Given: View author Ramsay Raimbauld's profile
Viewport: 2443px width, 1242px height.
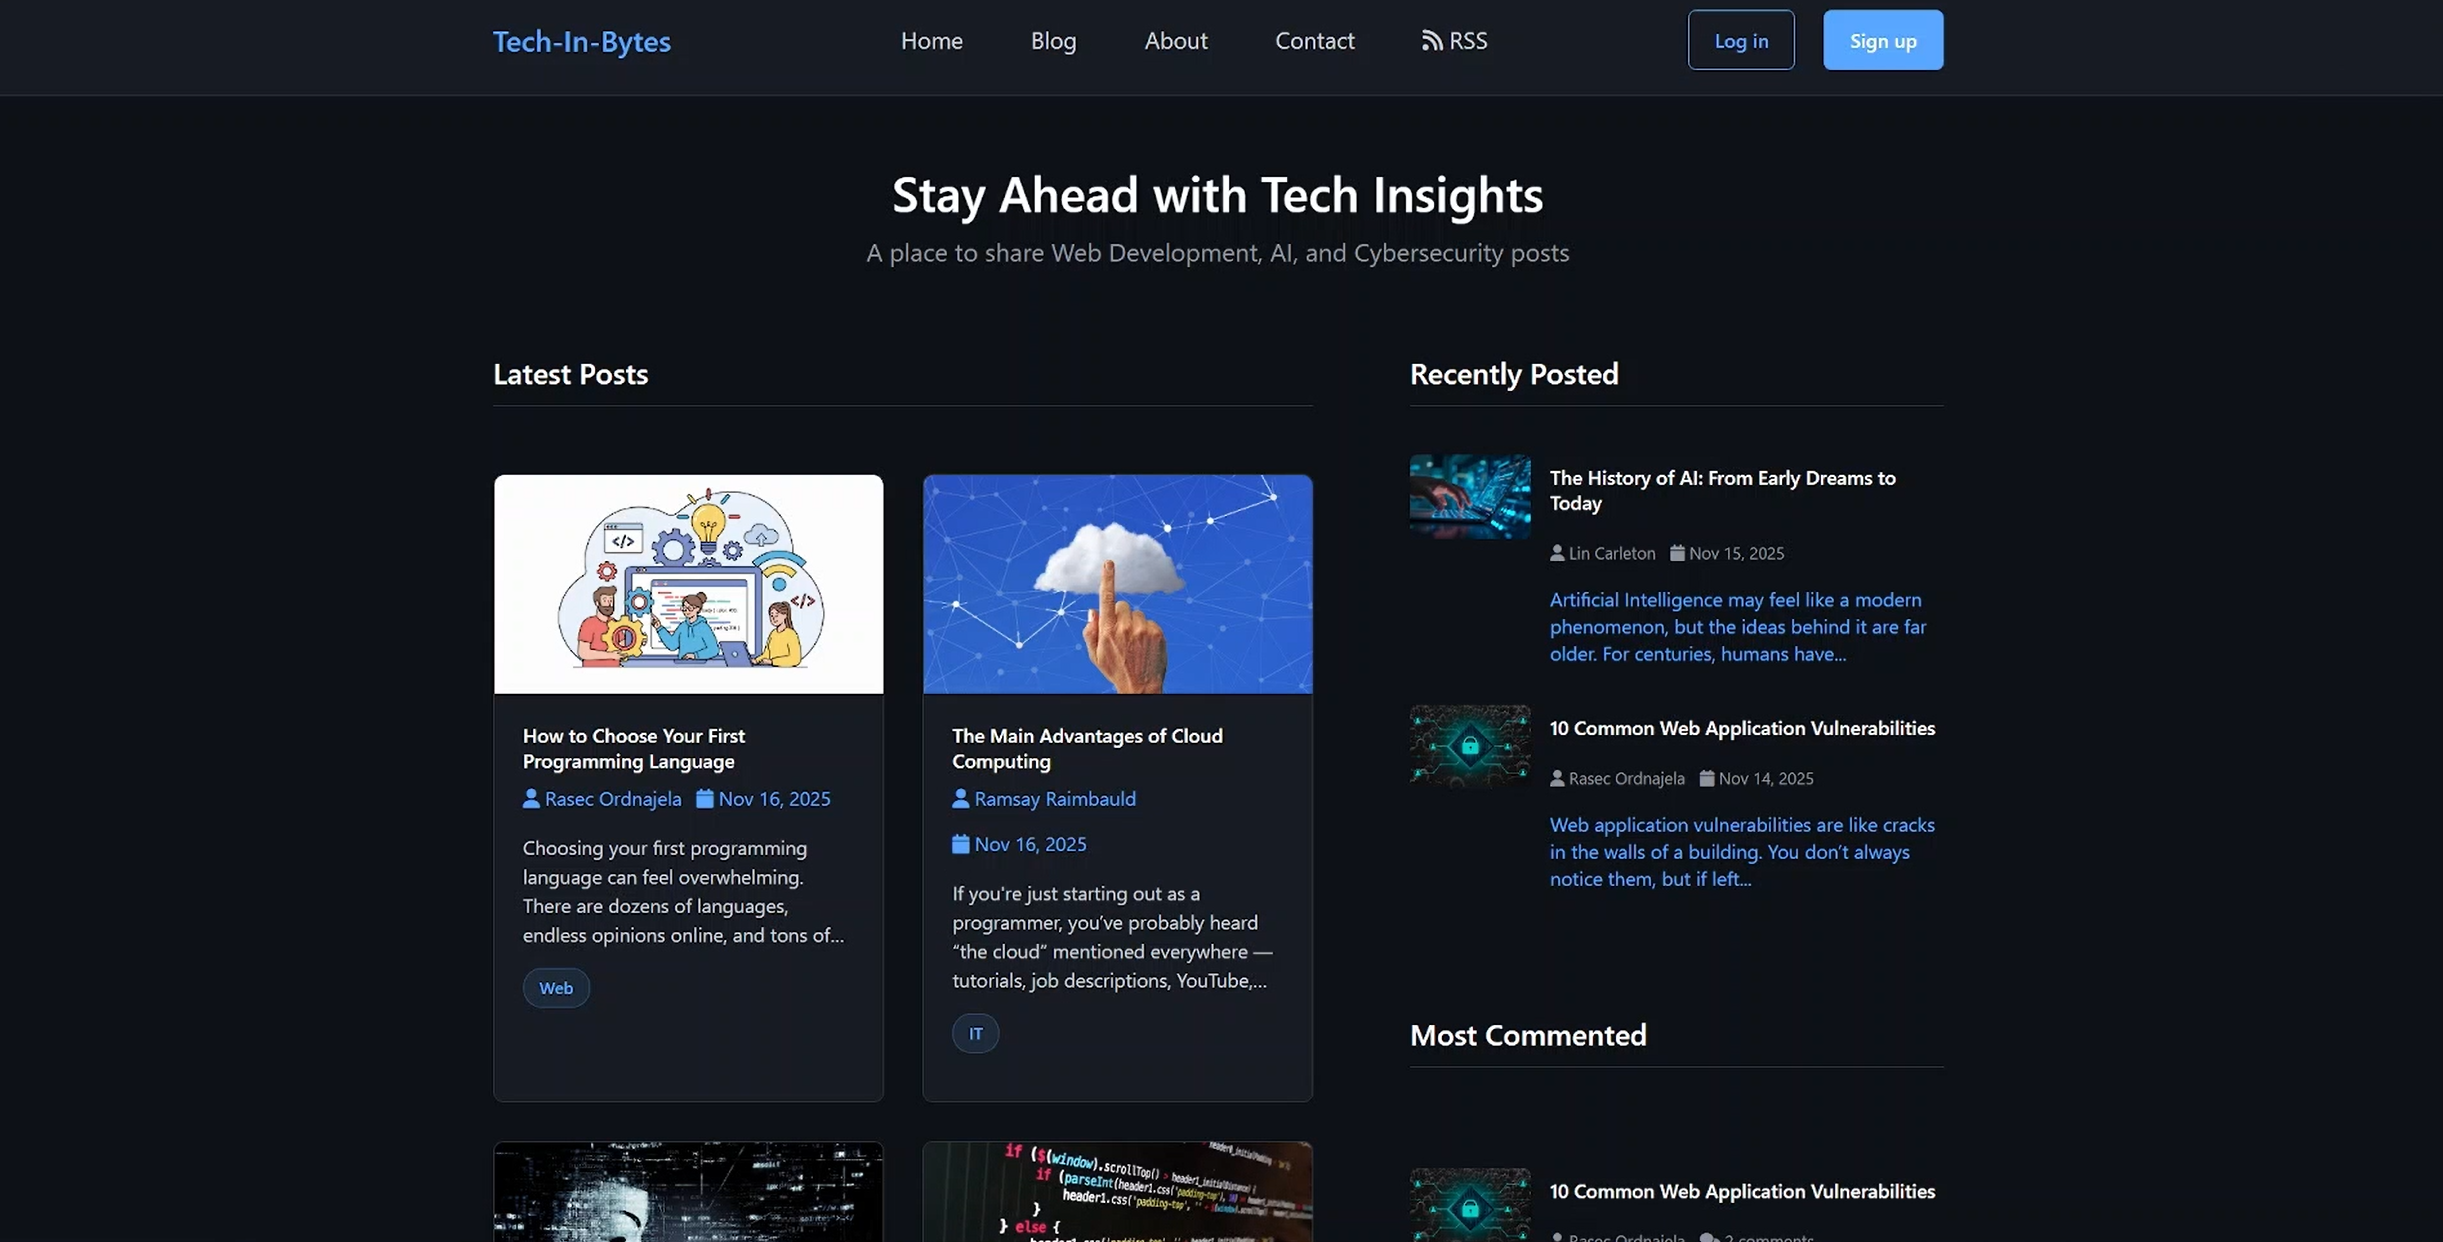Looking at the screenshot, I should pos(1055,798).
